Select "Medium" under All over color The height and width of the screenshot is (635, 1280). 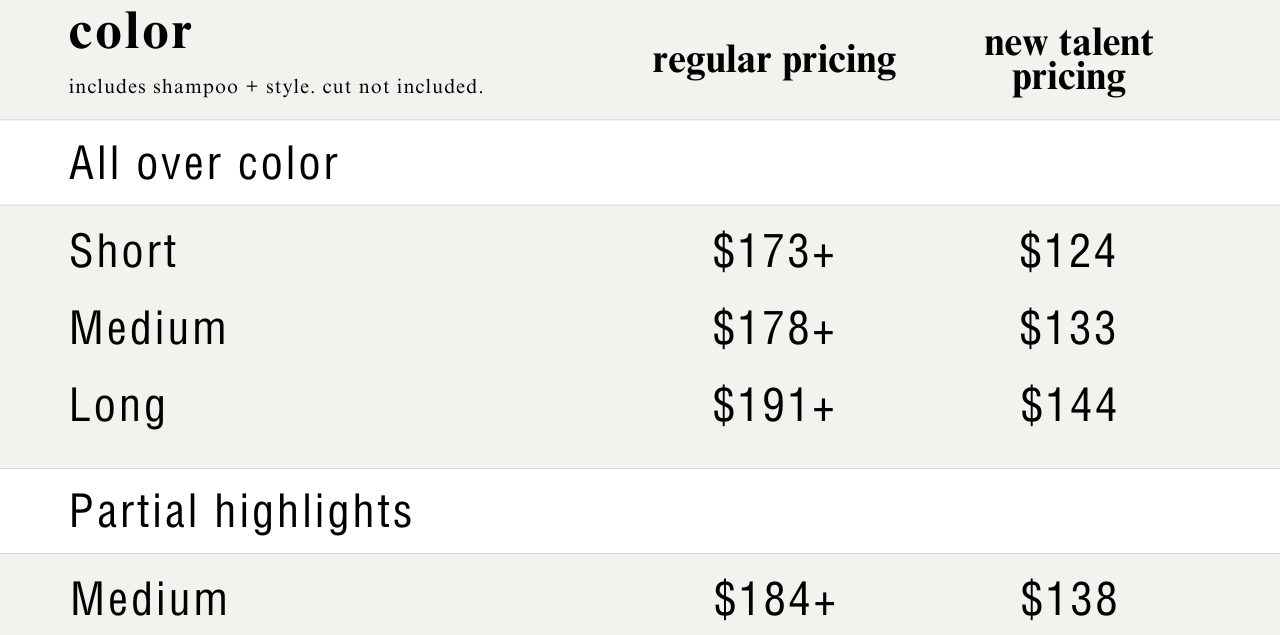(x=148, y=328)
